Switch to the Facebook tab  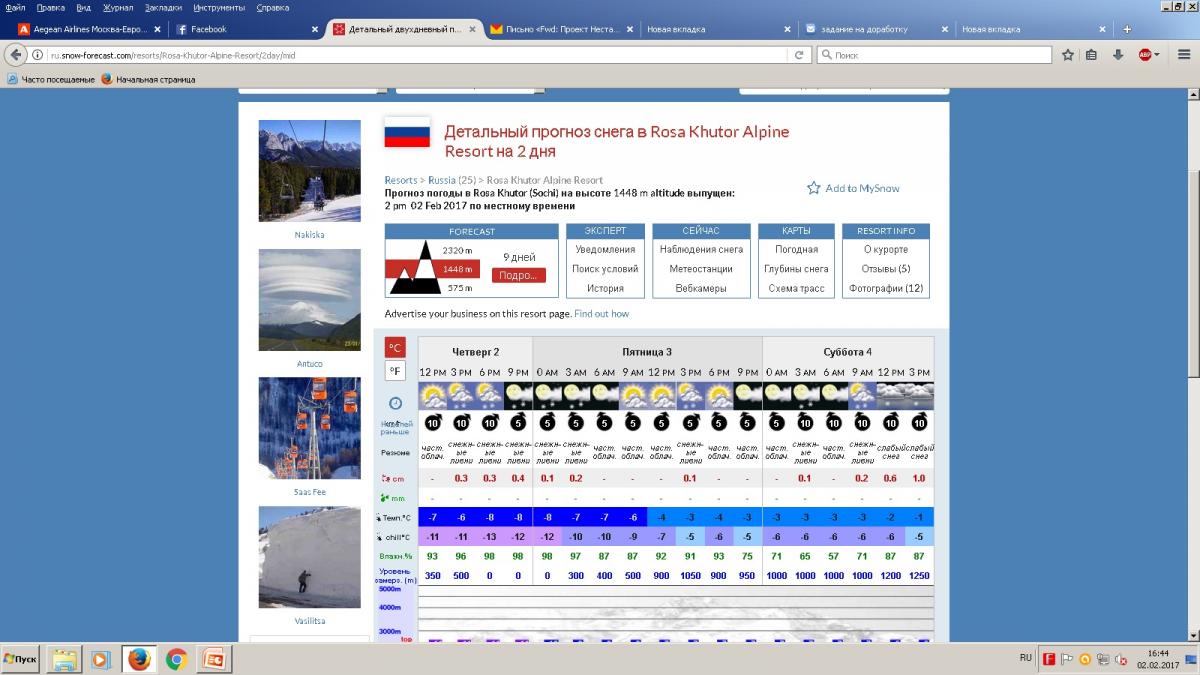tap(247, 29)
